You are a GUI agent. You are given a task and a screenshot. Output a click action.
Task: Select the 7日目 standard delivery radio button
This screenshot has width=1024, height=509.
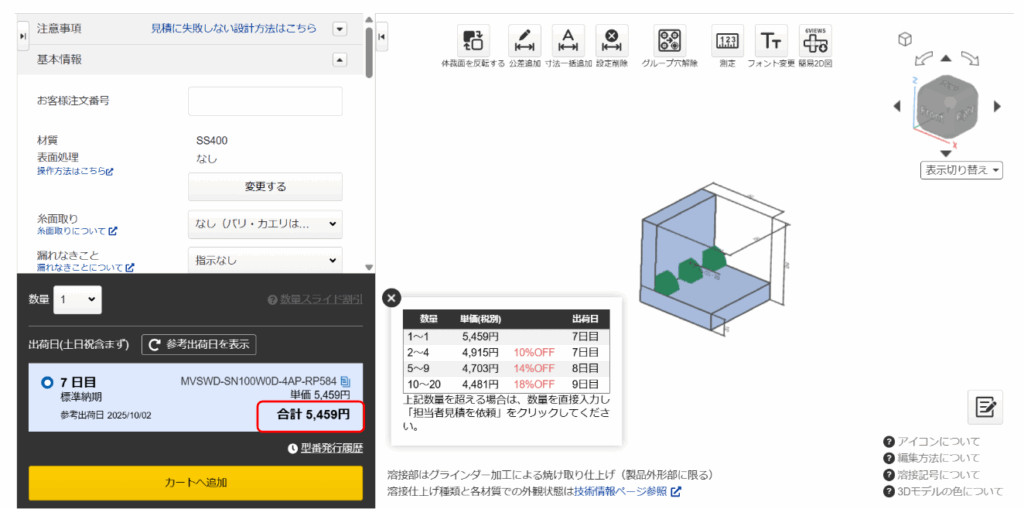tap(47, 383)
